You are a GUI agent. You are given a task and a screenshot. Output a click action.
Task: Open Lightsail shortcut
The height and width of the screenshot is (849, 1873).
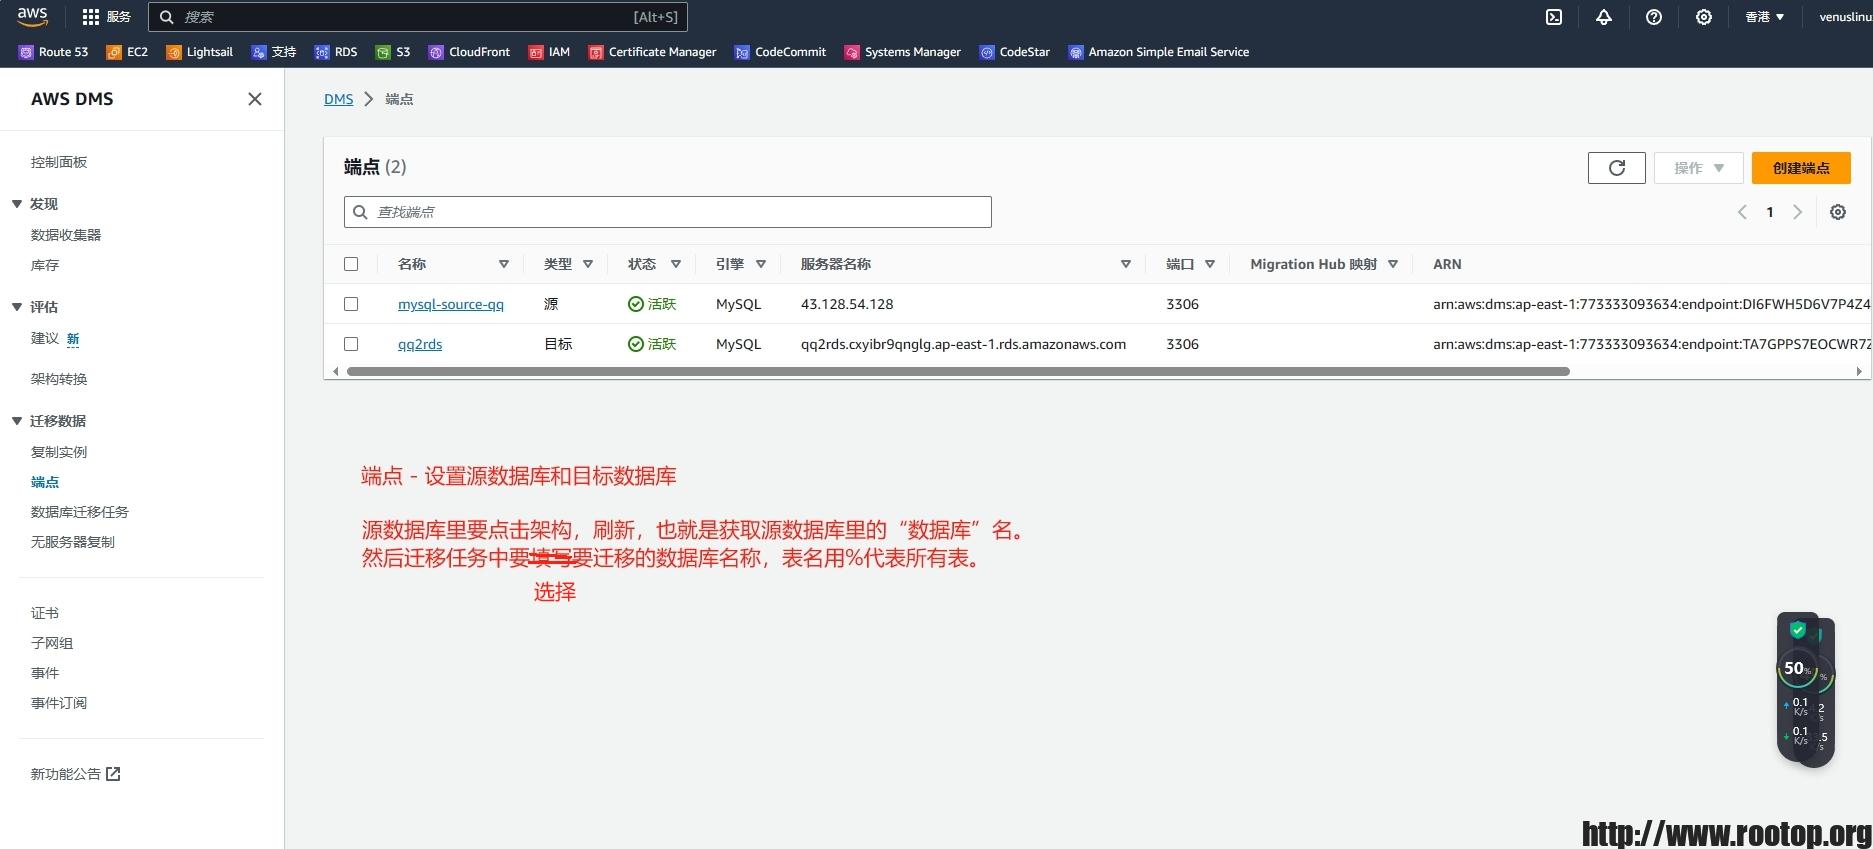pos(200,52)
